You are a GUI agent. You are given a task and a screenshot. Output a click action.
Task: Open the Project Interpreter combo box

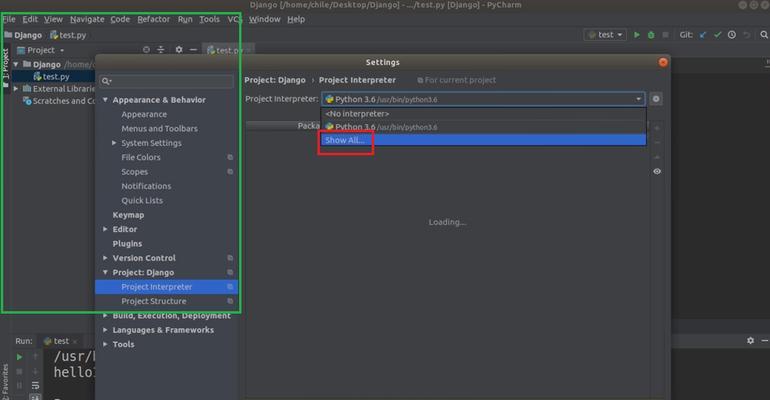point(483,99)
